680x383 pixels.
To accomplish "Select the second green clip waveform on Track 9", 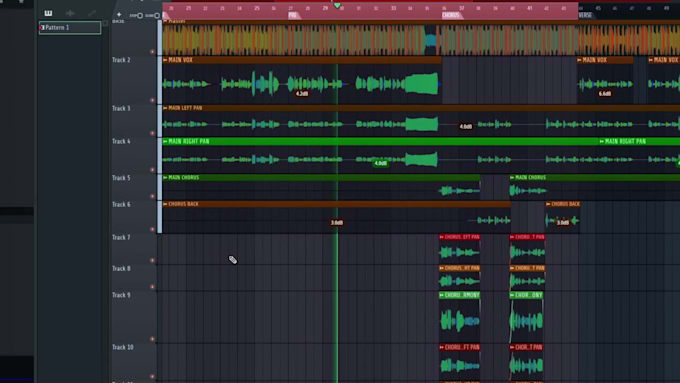I will click(x=526, y=321).
